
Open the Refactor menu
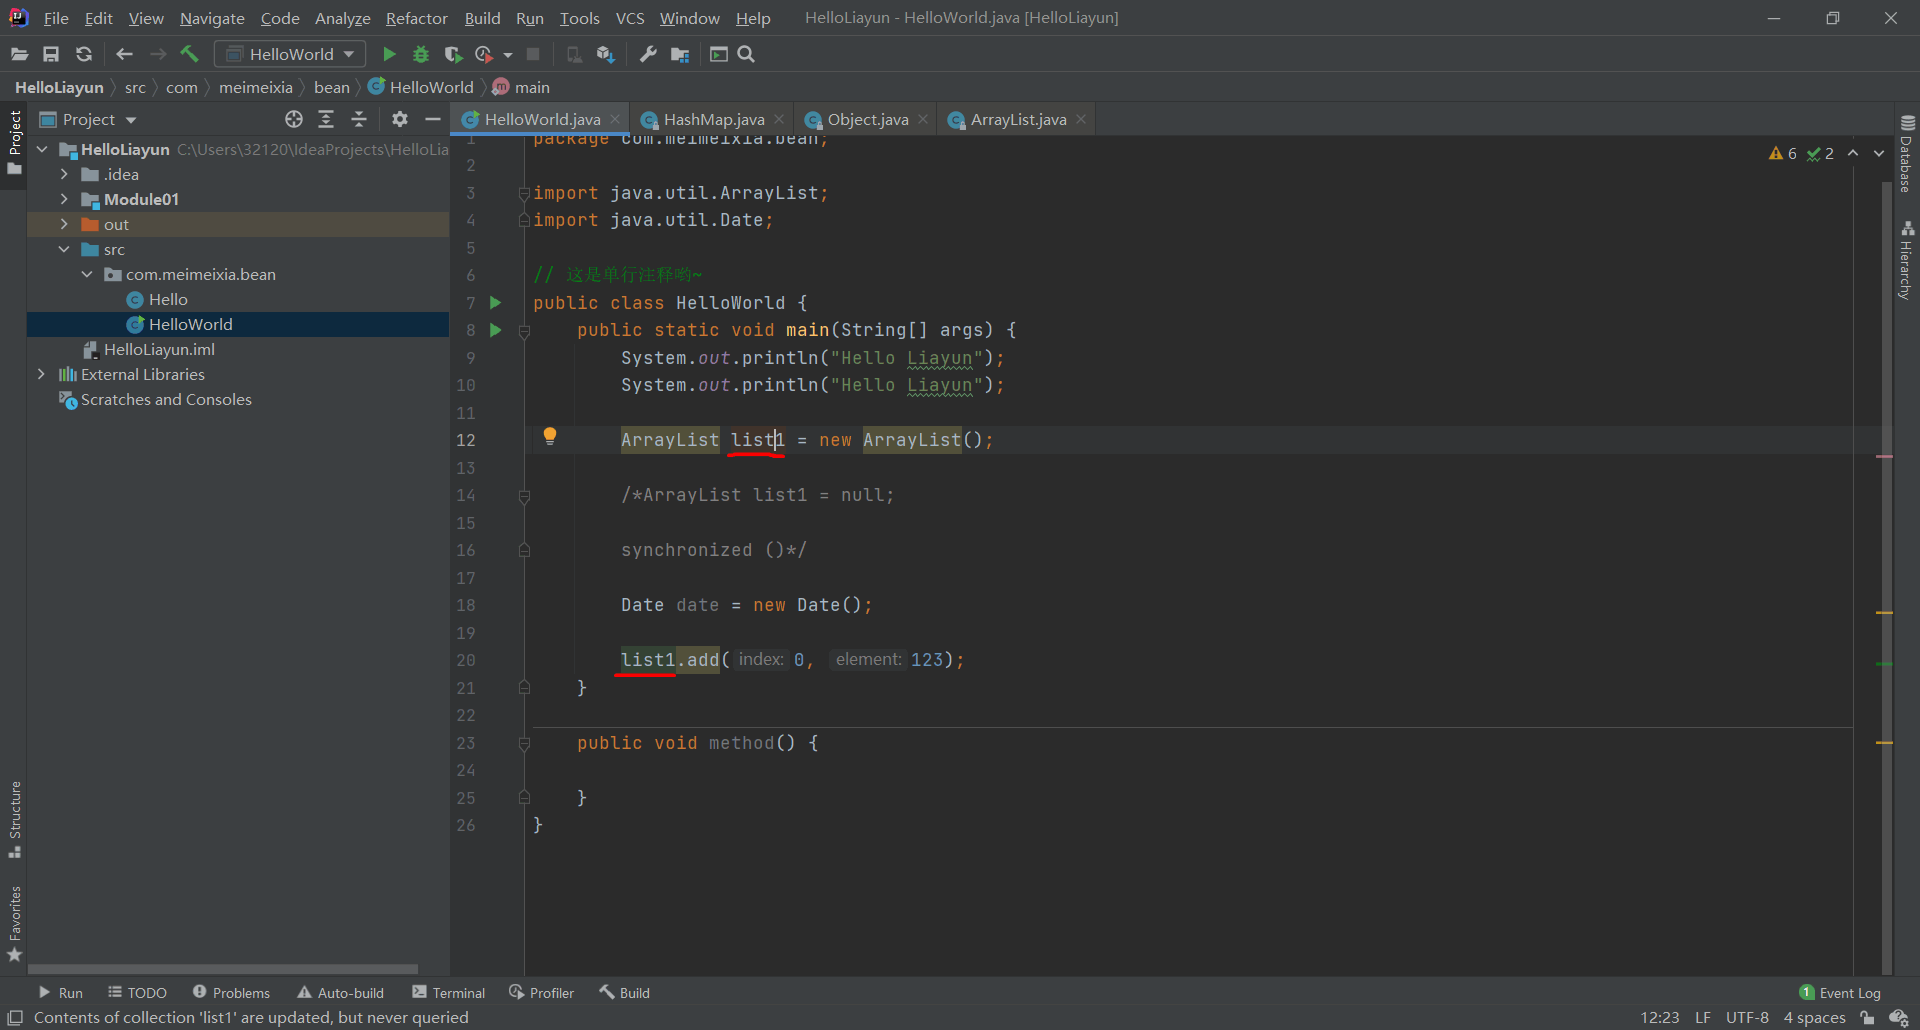click(x=416, y=18)
